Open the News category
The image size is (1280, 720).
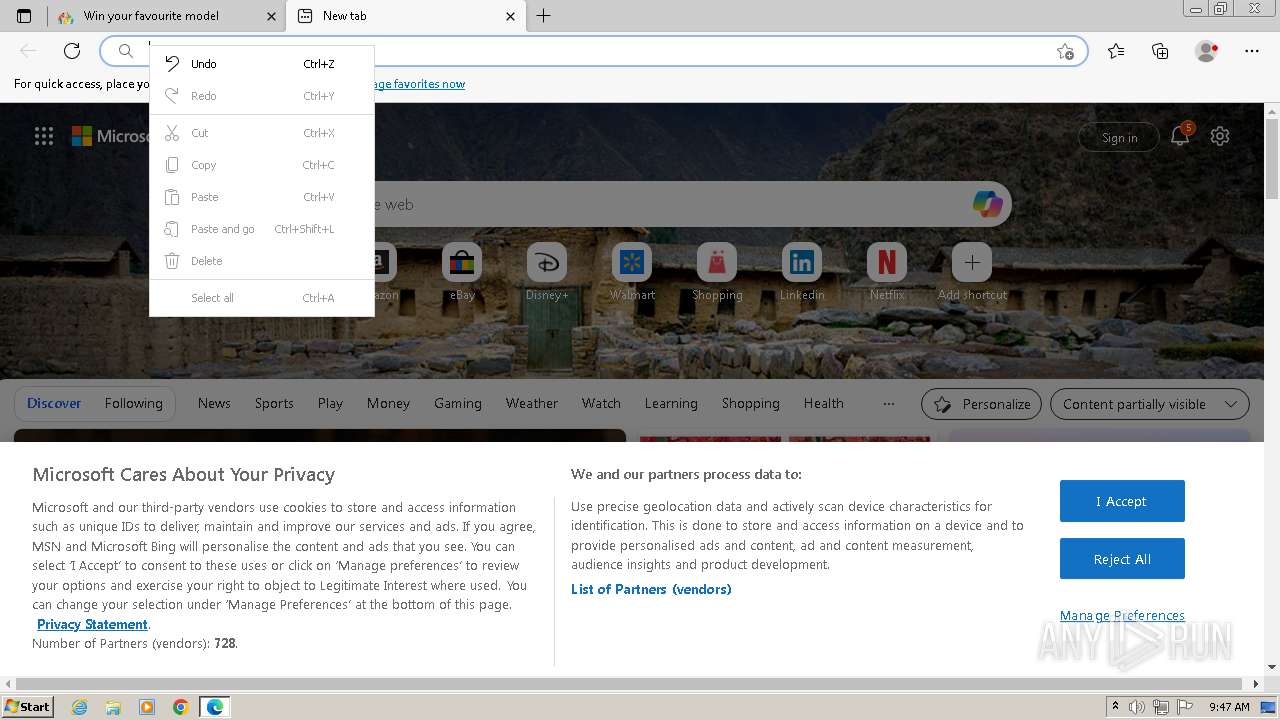coord(214,403)
